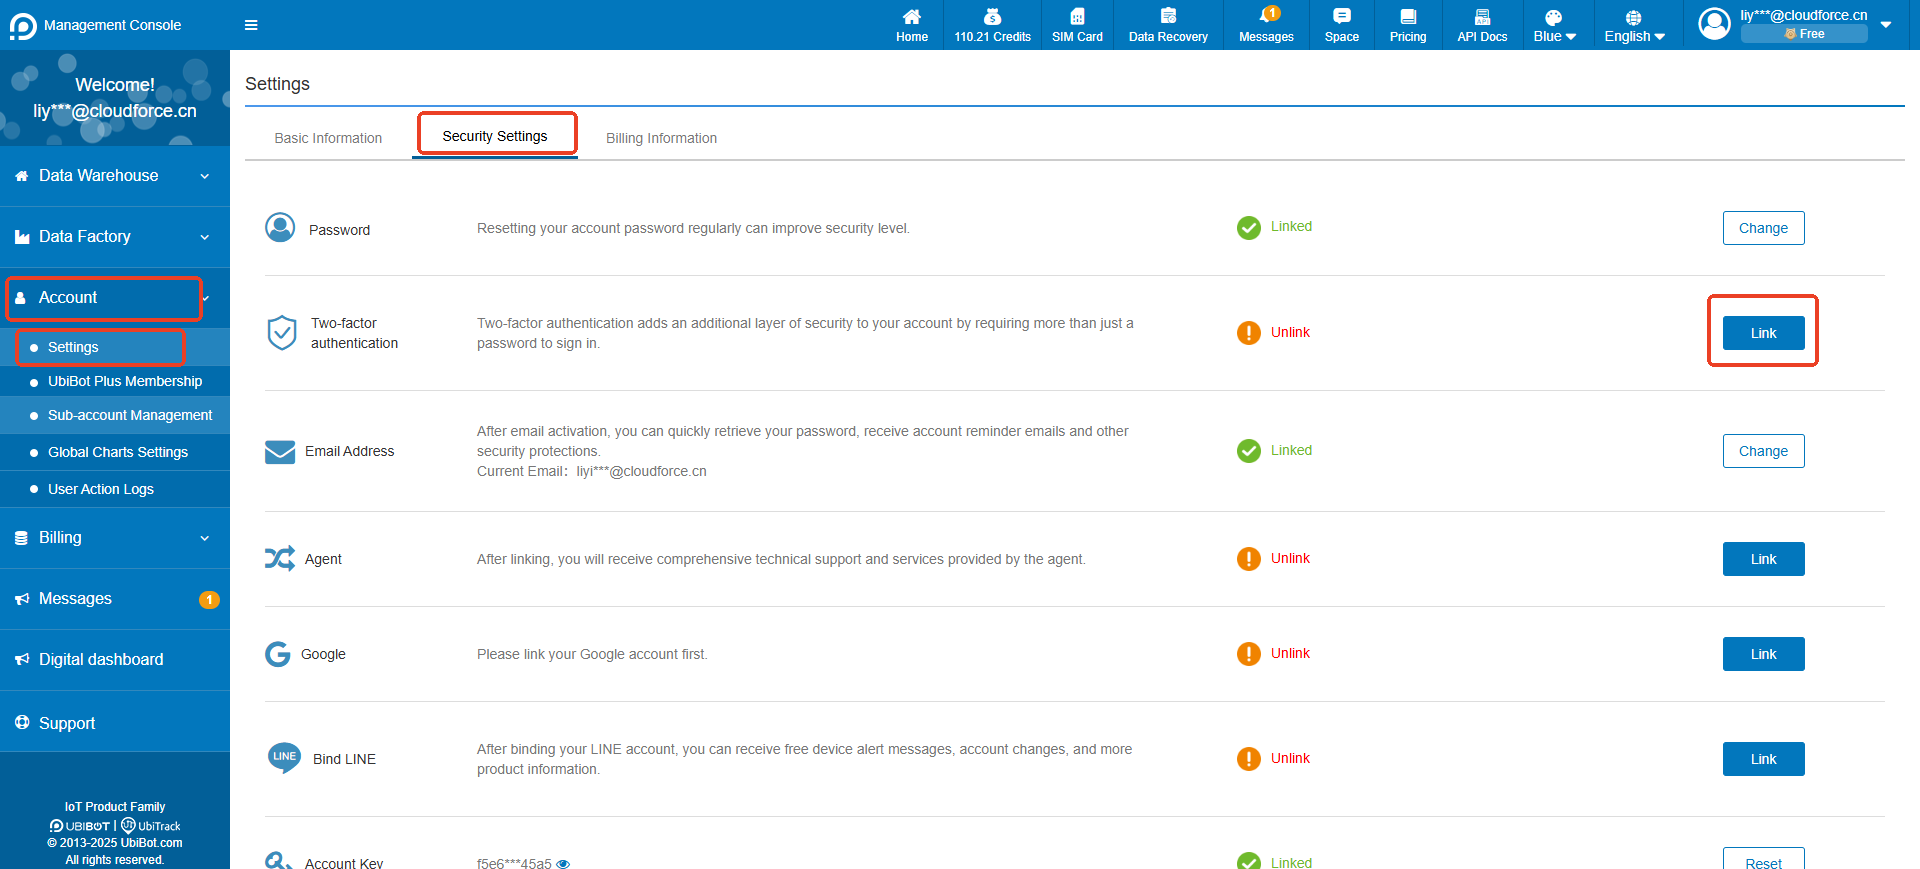
Task: Click the Free plan badge in header
Action: point(1804,34)
